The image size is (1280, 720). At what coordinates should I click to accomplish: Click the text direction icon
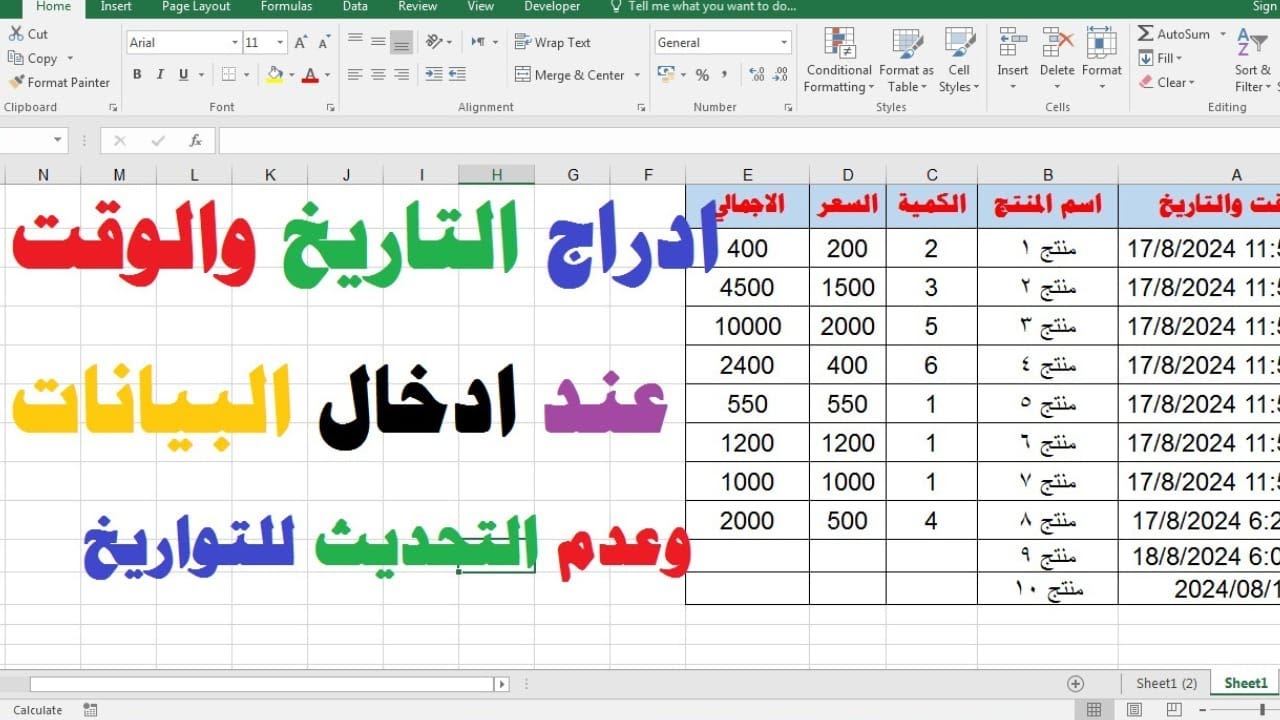pyautogui.click(x=478, y=42)
